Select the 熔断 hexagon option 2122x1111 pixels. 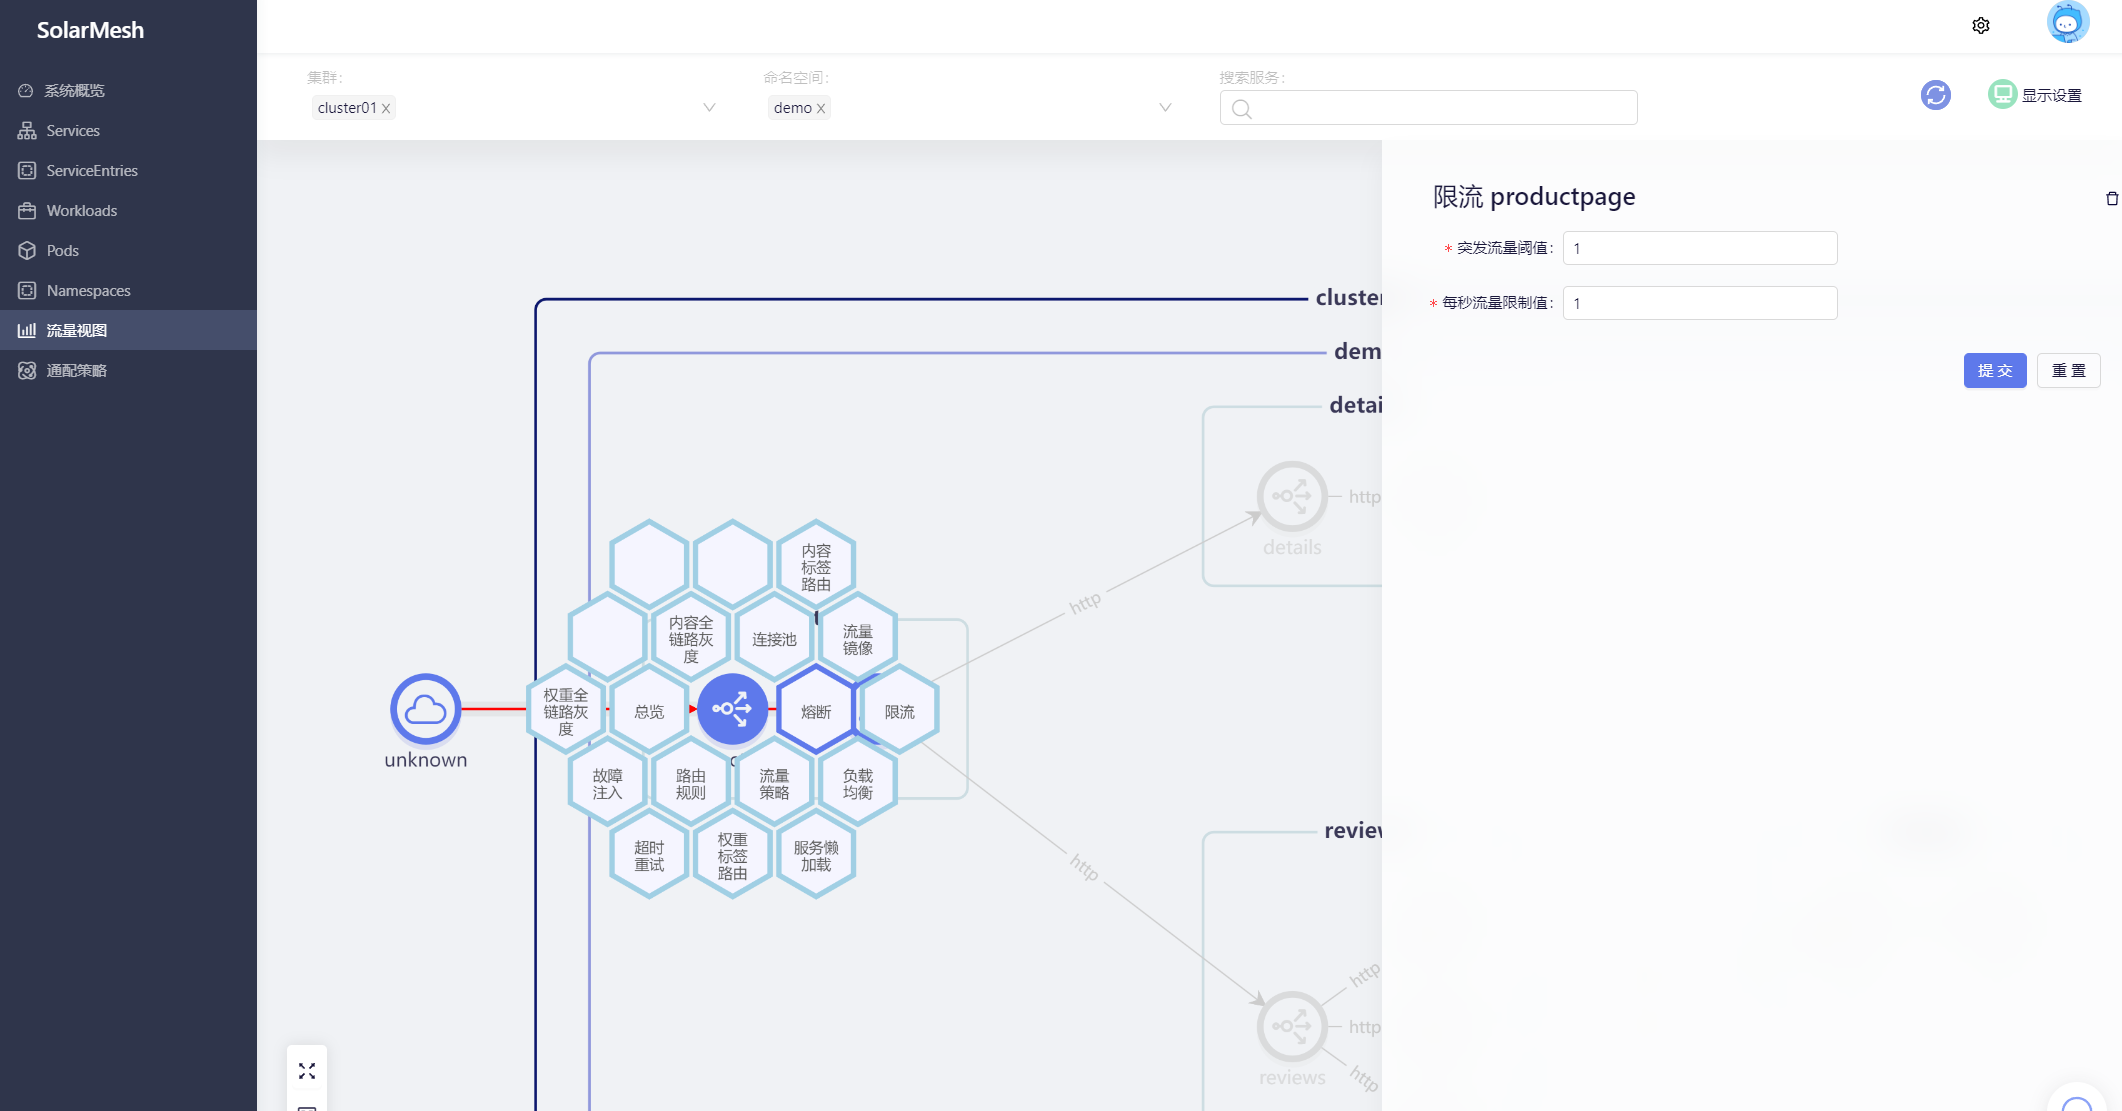pyautogui.click(x=816, y=711)
